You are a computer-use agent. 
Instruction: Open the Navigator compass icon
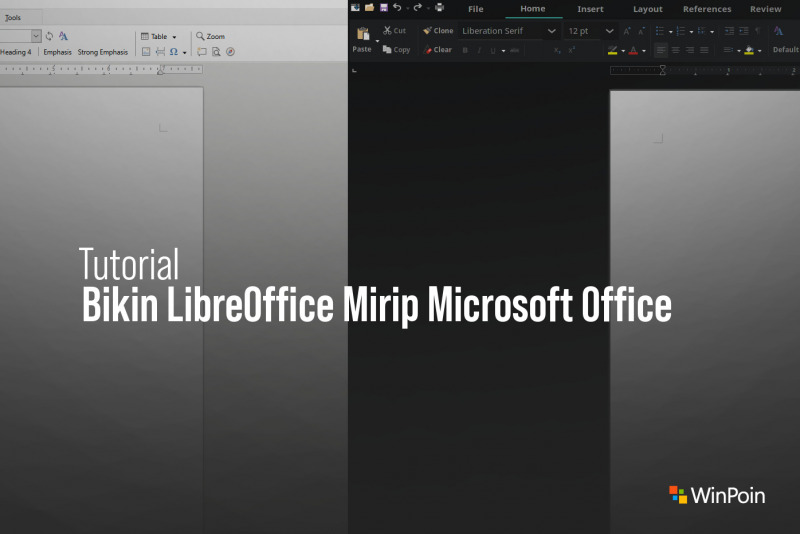pos(231,52)
